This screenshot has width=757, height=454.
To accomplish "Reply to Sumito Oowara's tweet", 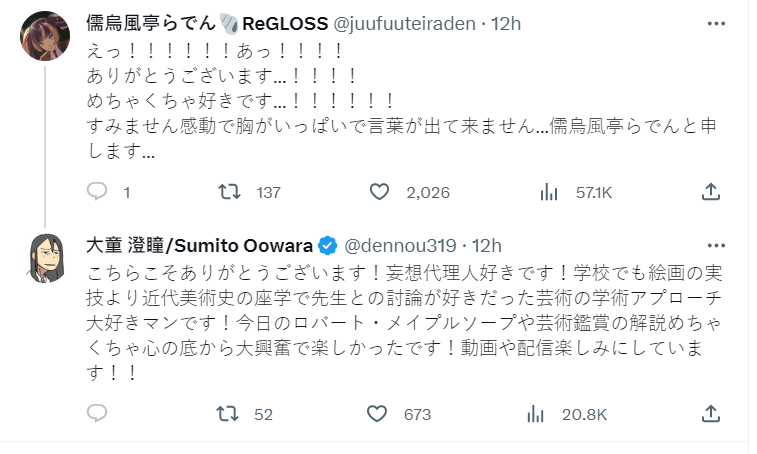I will pos(97,414).
